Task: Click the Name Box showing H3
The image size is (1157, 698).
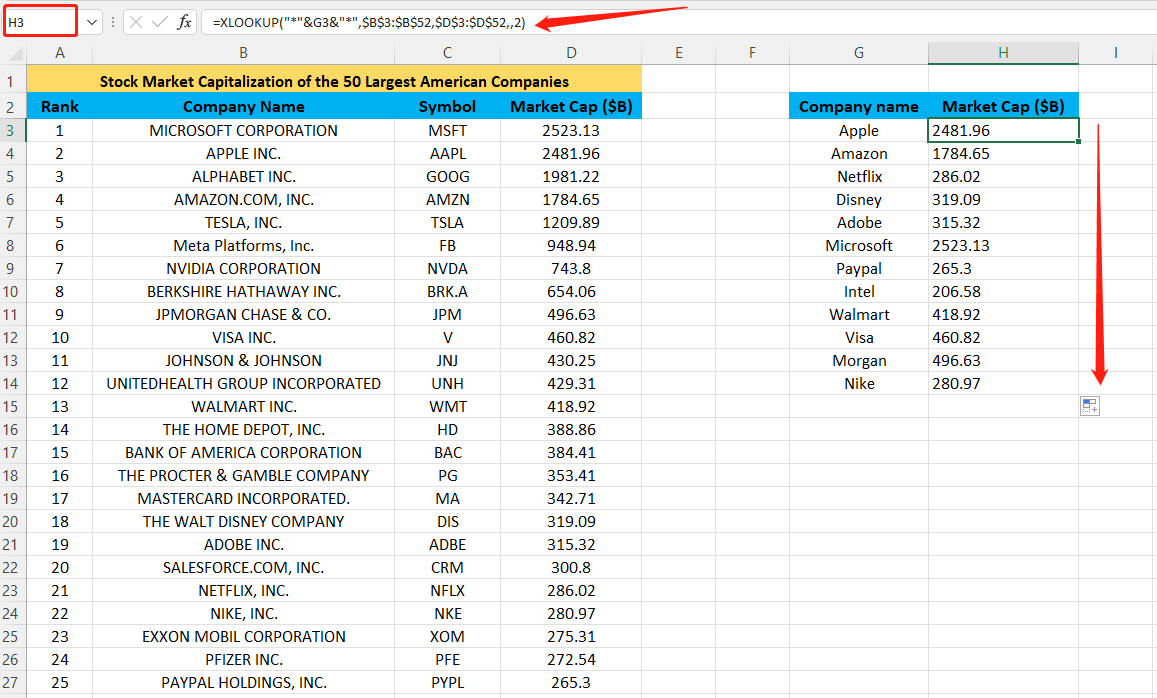Action: pyautogui.click(x=40, y=20)
